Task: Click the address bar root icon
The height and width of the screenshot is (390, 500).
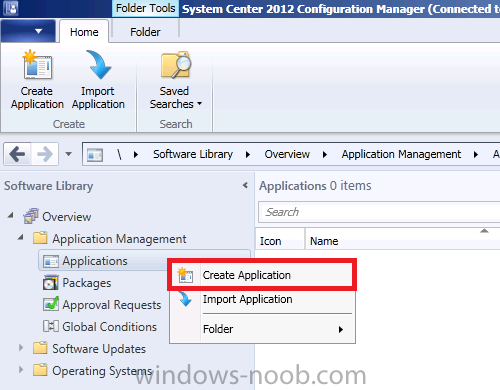Action: (x=95, y=155)
